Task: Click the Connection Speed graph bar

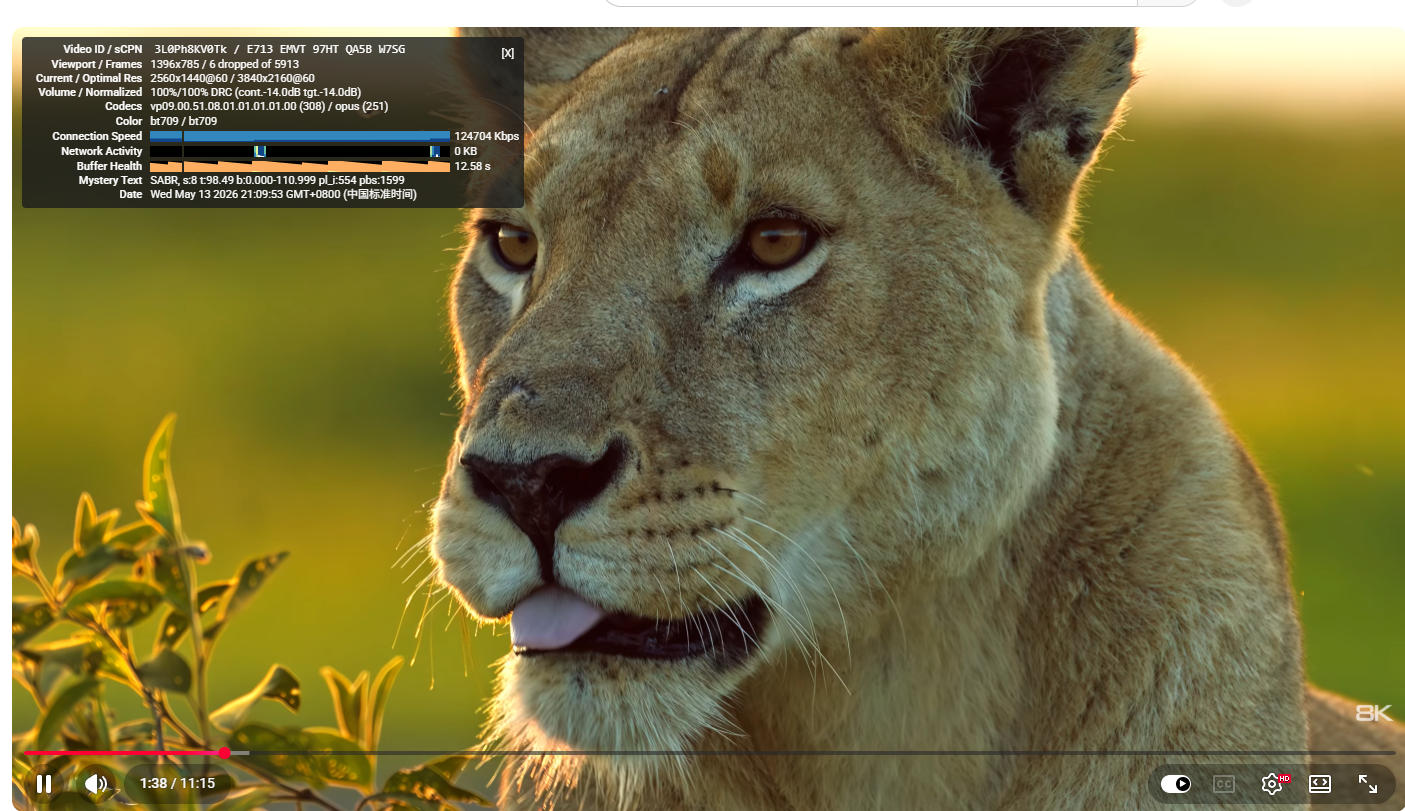Action: click(300, 136)
